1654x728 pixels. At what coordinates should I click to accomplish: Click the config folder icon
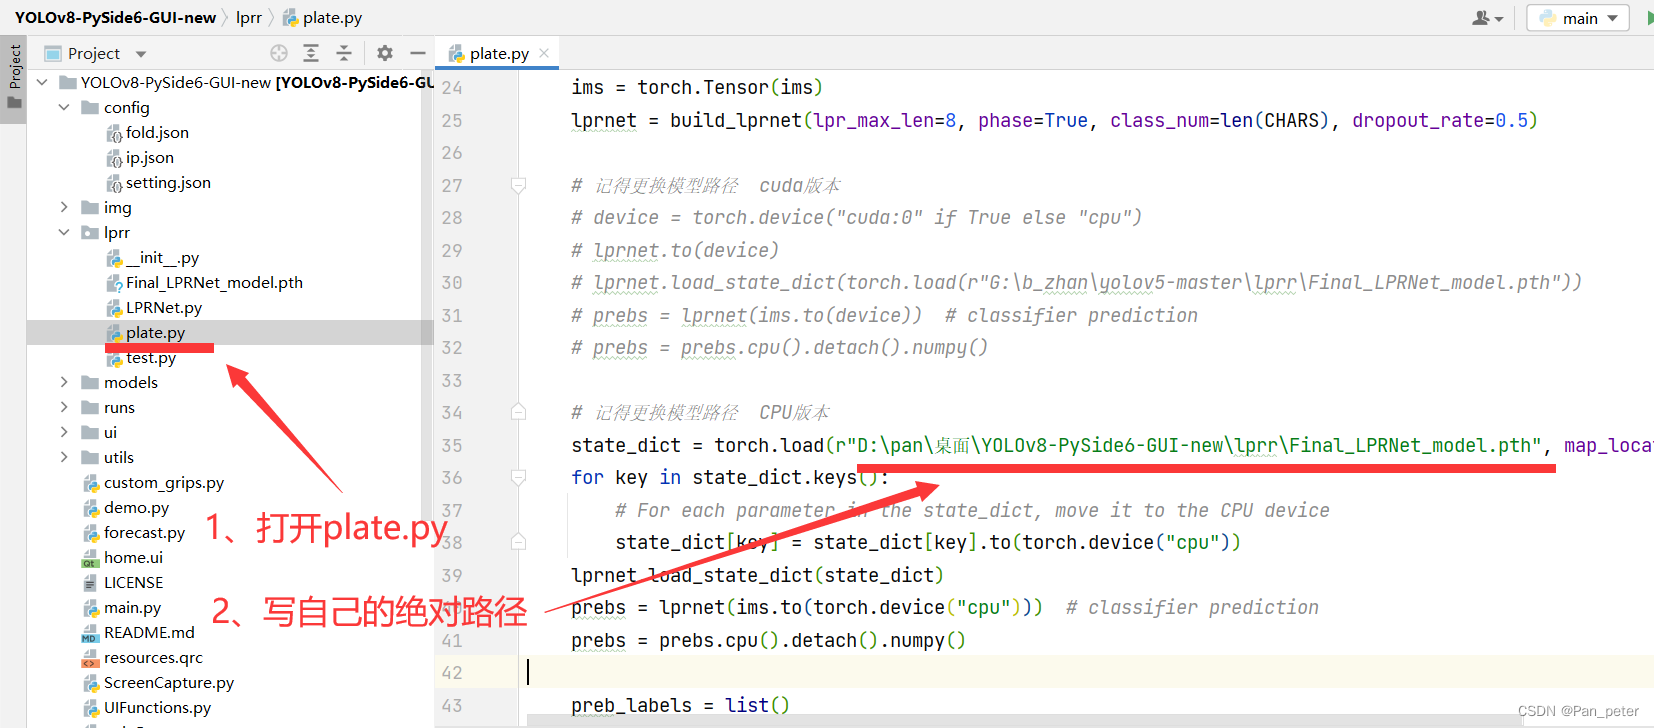tap(90, 107)
